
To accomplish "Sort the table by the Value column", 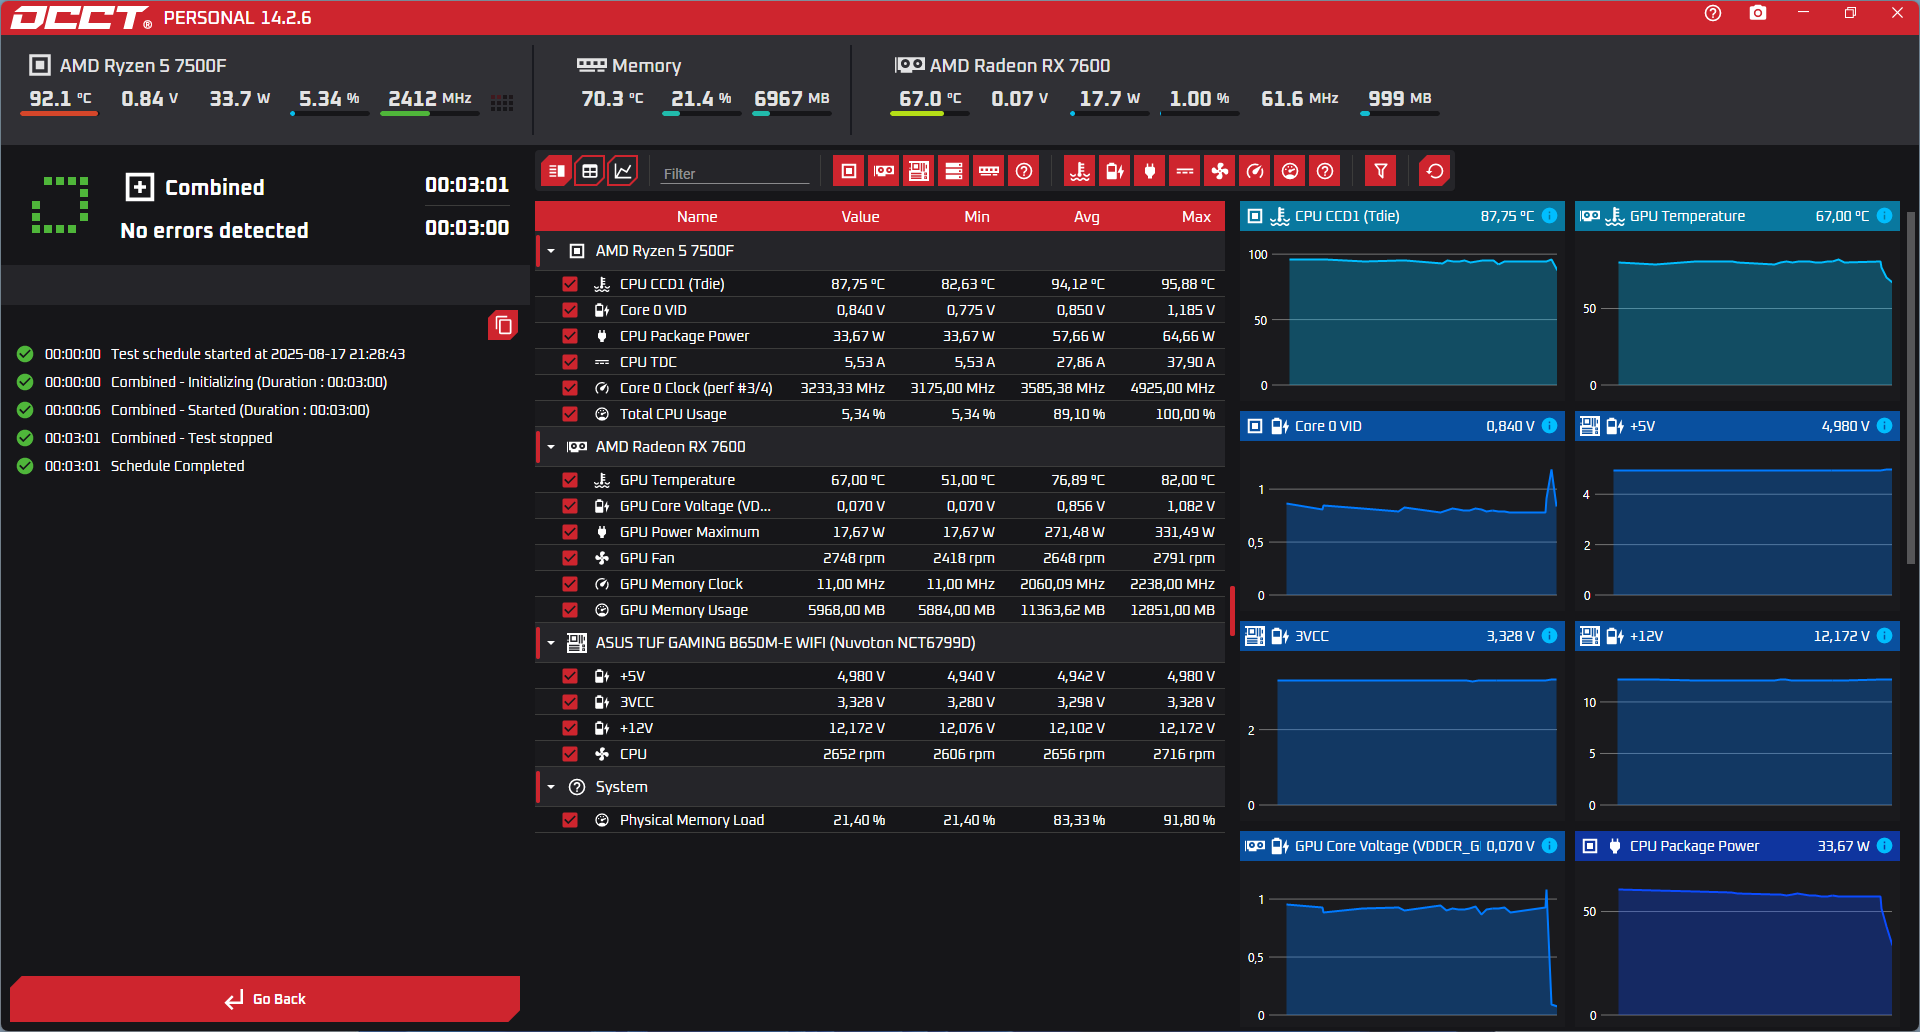I will [x=860, y=217].
